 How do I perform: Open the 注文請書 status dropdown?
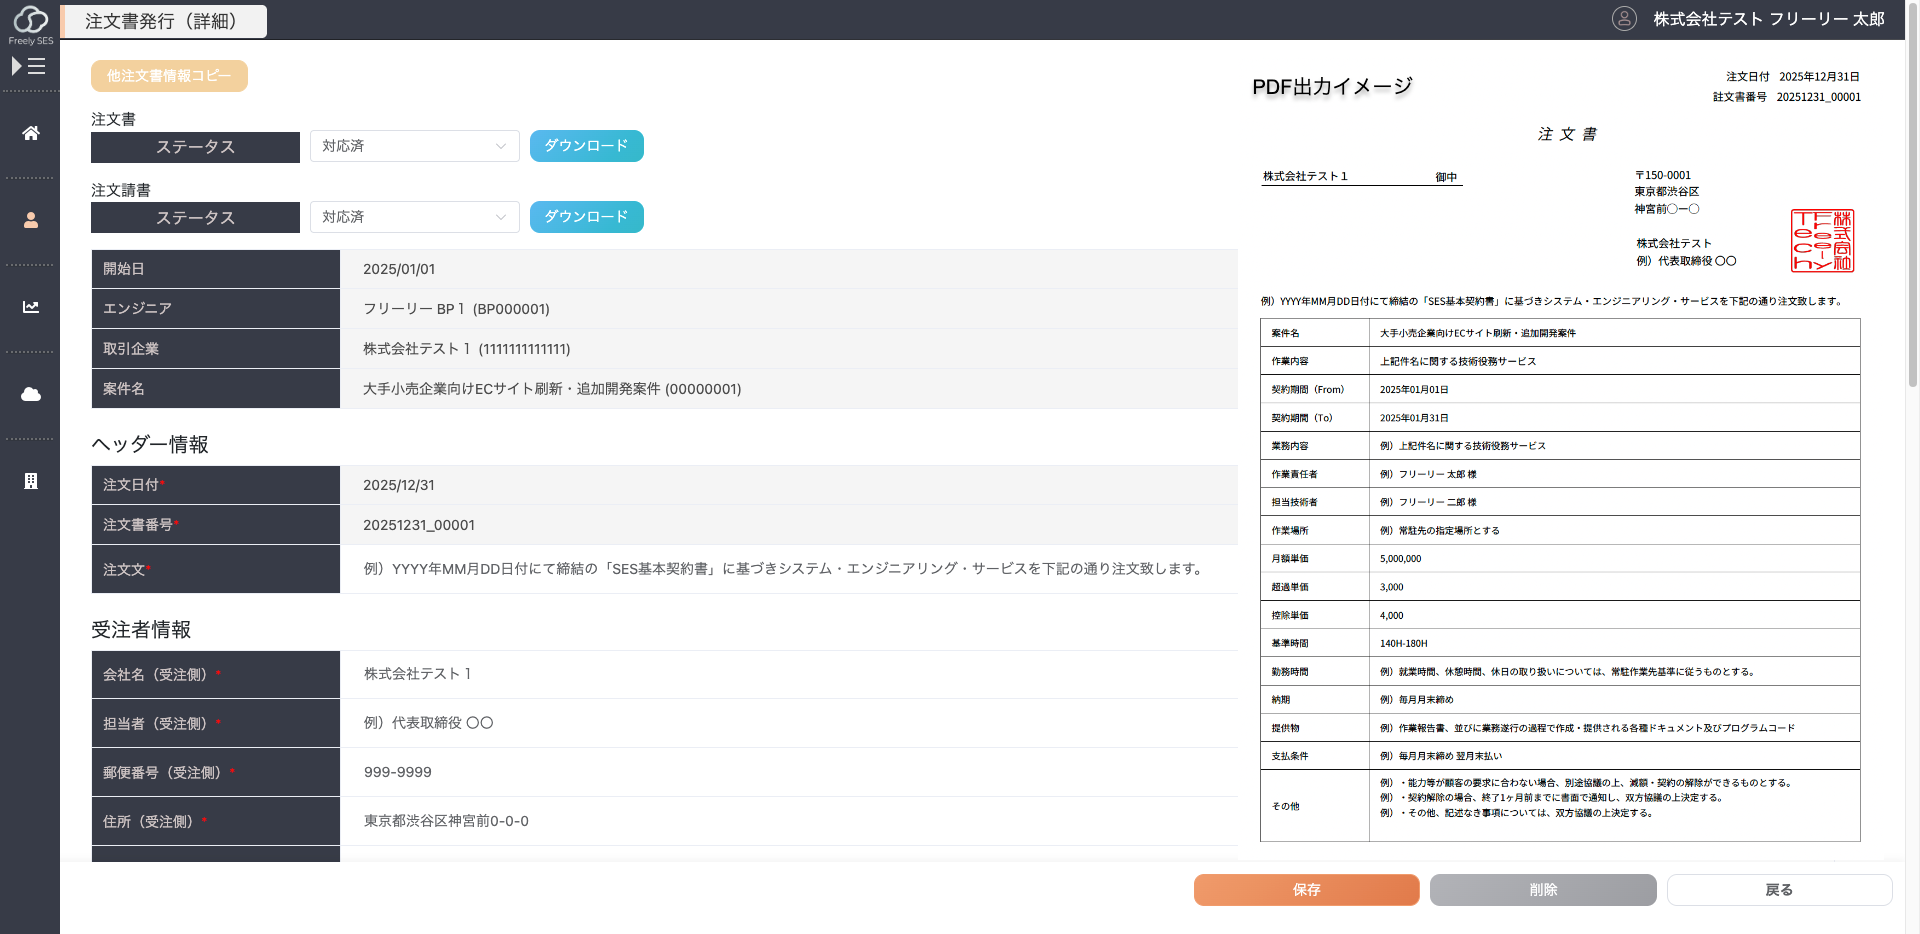414,217
